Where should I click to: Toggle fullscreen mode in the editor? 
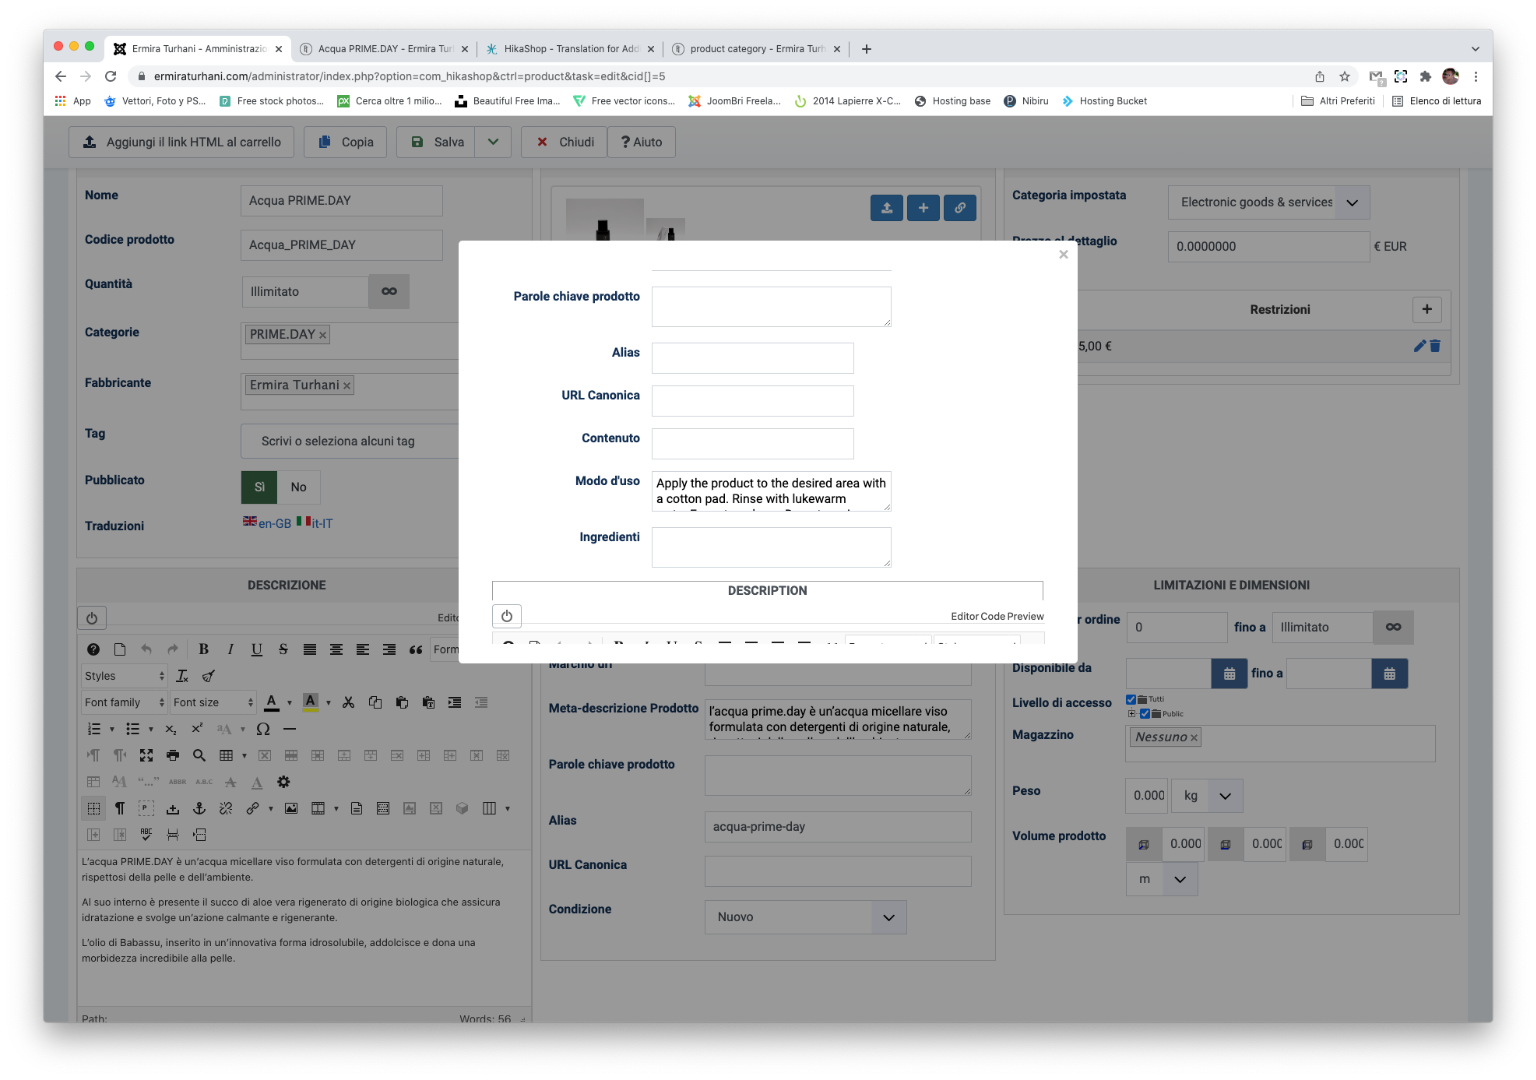click(146, 755)
